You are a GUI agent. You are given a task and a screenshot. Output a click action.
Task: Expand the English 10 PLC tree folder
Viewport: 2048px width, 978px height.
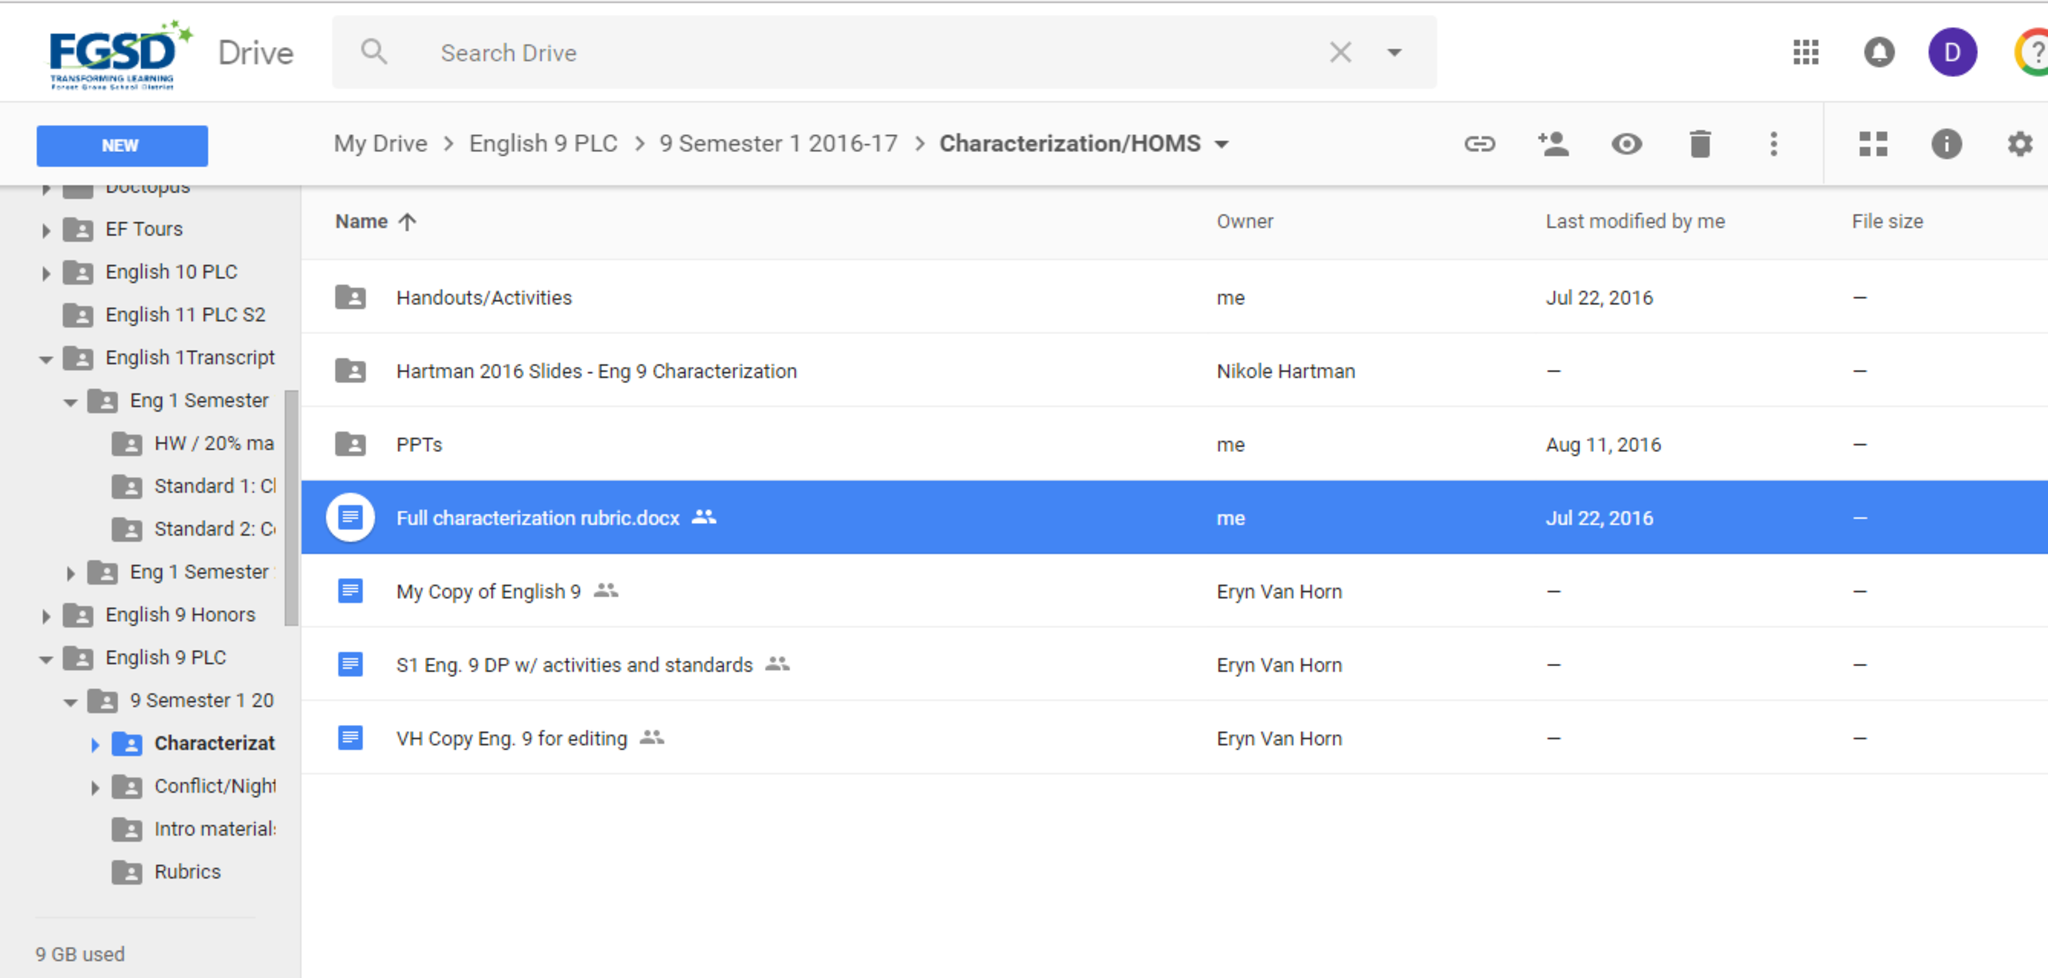tap(46, 273)
